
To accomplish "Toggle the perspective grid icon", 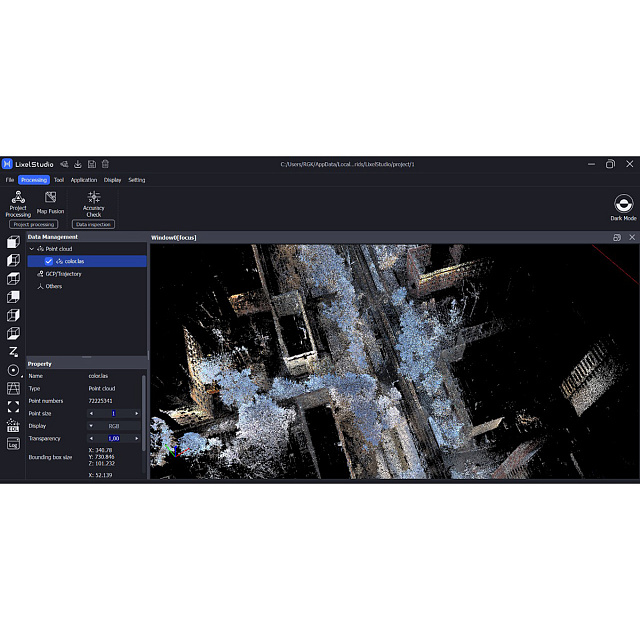I will (13, 389).
